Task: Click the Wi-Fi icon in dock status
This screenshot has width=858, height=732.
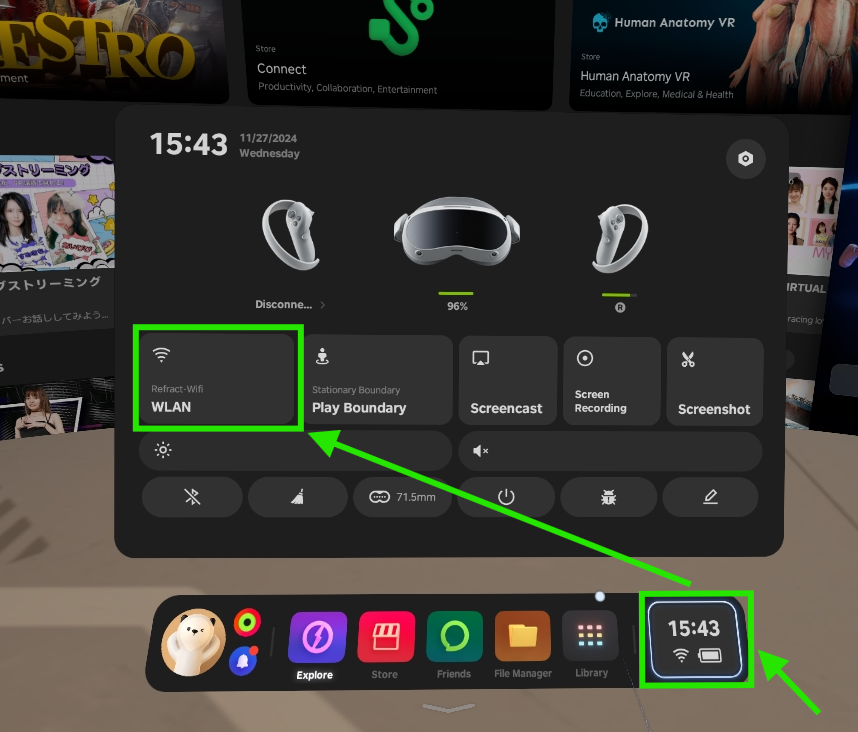Action: (x=681, y=655)
